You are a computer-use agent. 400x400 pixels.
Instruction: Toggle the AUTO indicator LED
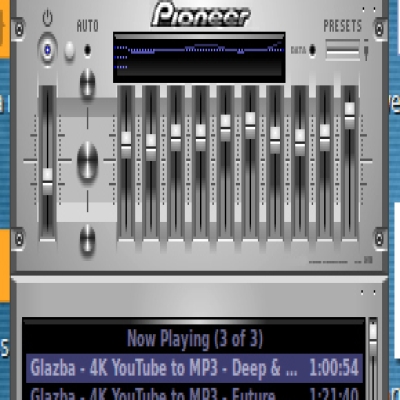coord(87,50)
